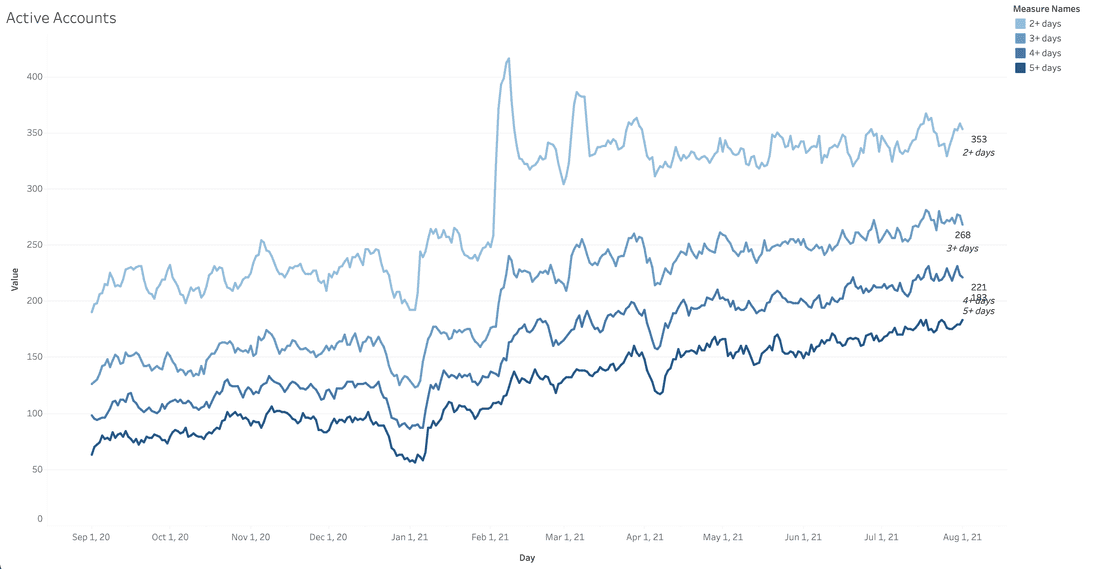The width and height of the screenshot is (1100, 569).
Task: Click the Feb 1, 21 x-axis tick label
Action: (489, 537)
